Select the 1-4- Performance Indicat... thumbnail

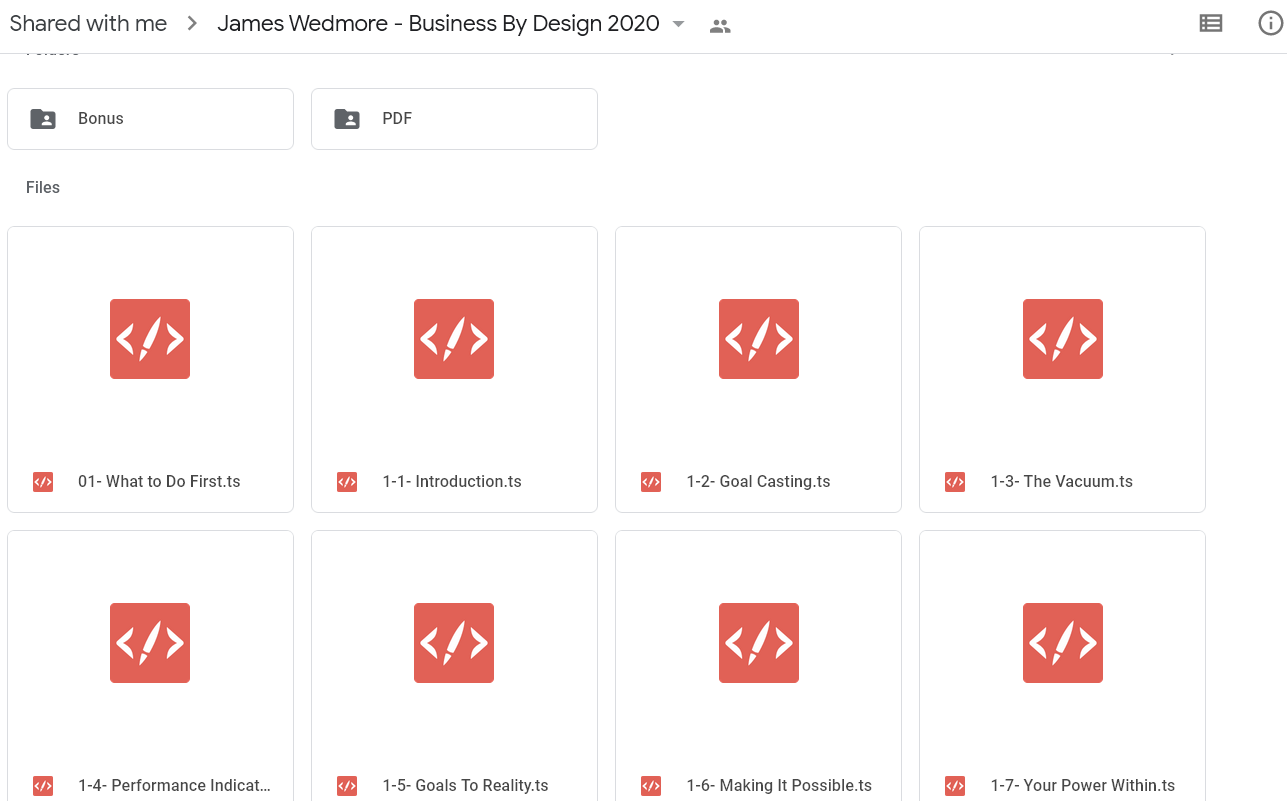click(150, 643)
